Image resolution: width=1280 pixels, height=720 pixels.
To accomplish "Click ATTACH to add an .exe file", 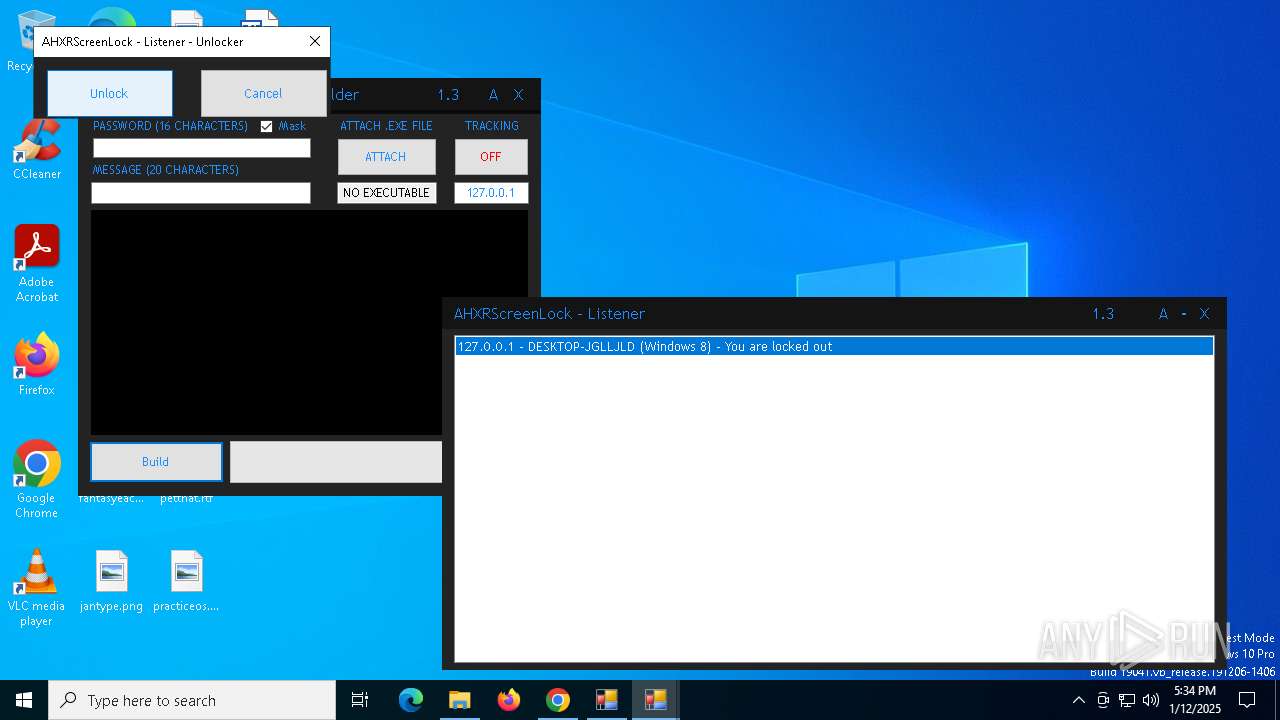I will click(x=386, y=157).
